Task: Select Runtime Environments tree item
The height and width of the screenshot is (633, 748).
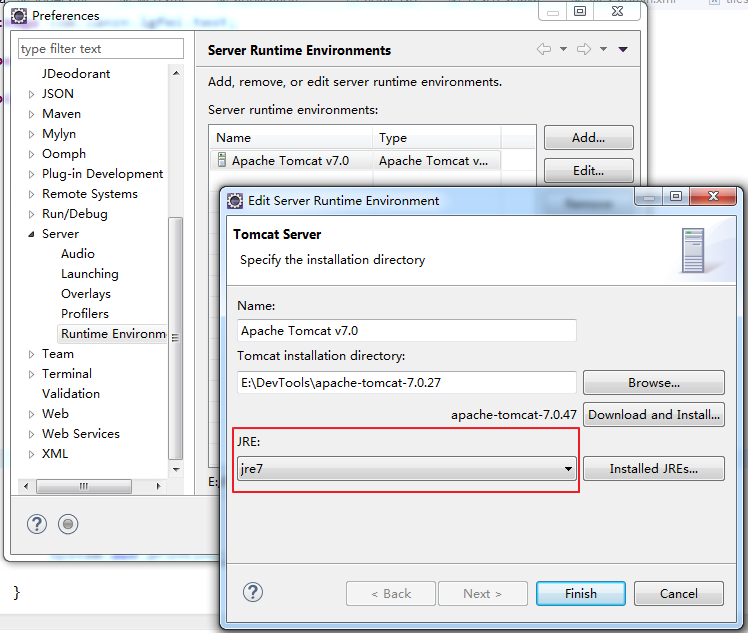Action: coord(113,334)
